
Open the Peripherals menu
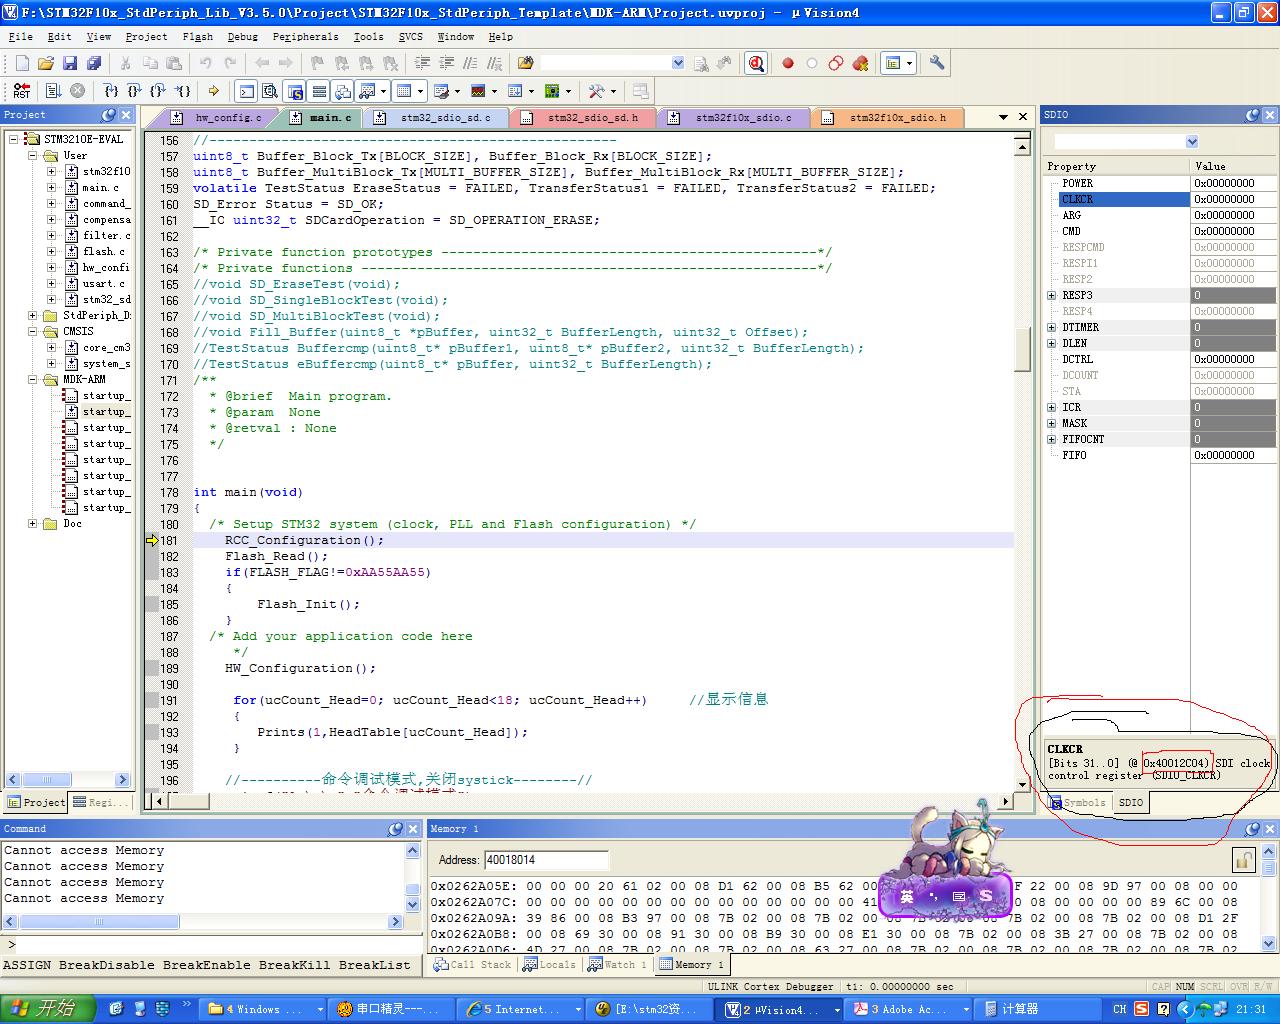[305, 36]
